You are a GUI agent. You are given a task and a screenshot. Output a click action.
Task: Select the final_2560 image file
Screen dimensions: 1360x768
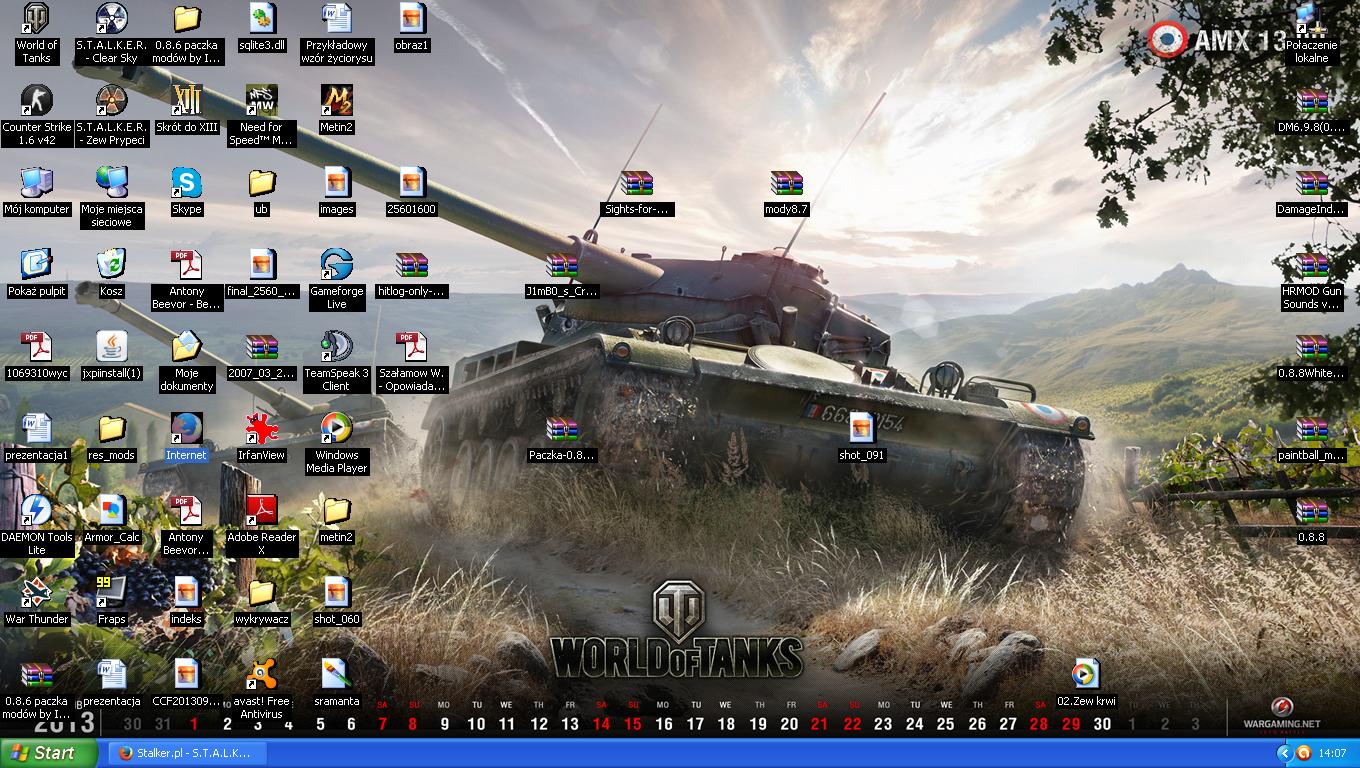pyautogui.click(x=262, y=265)
